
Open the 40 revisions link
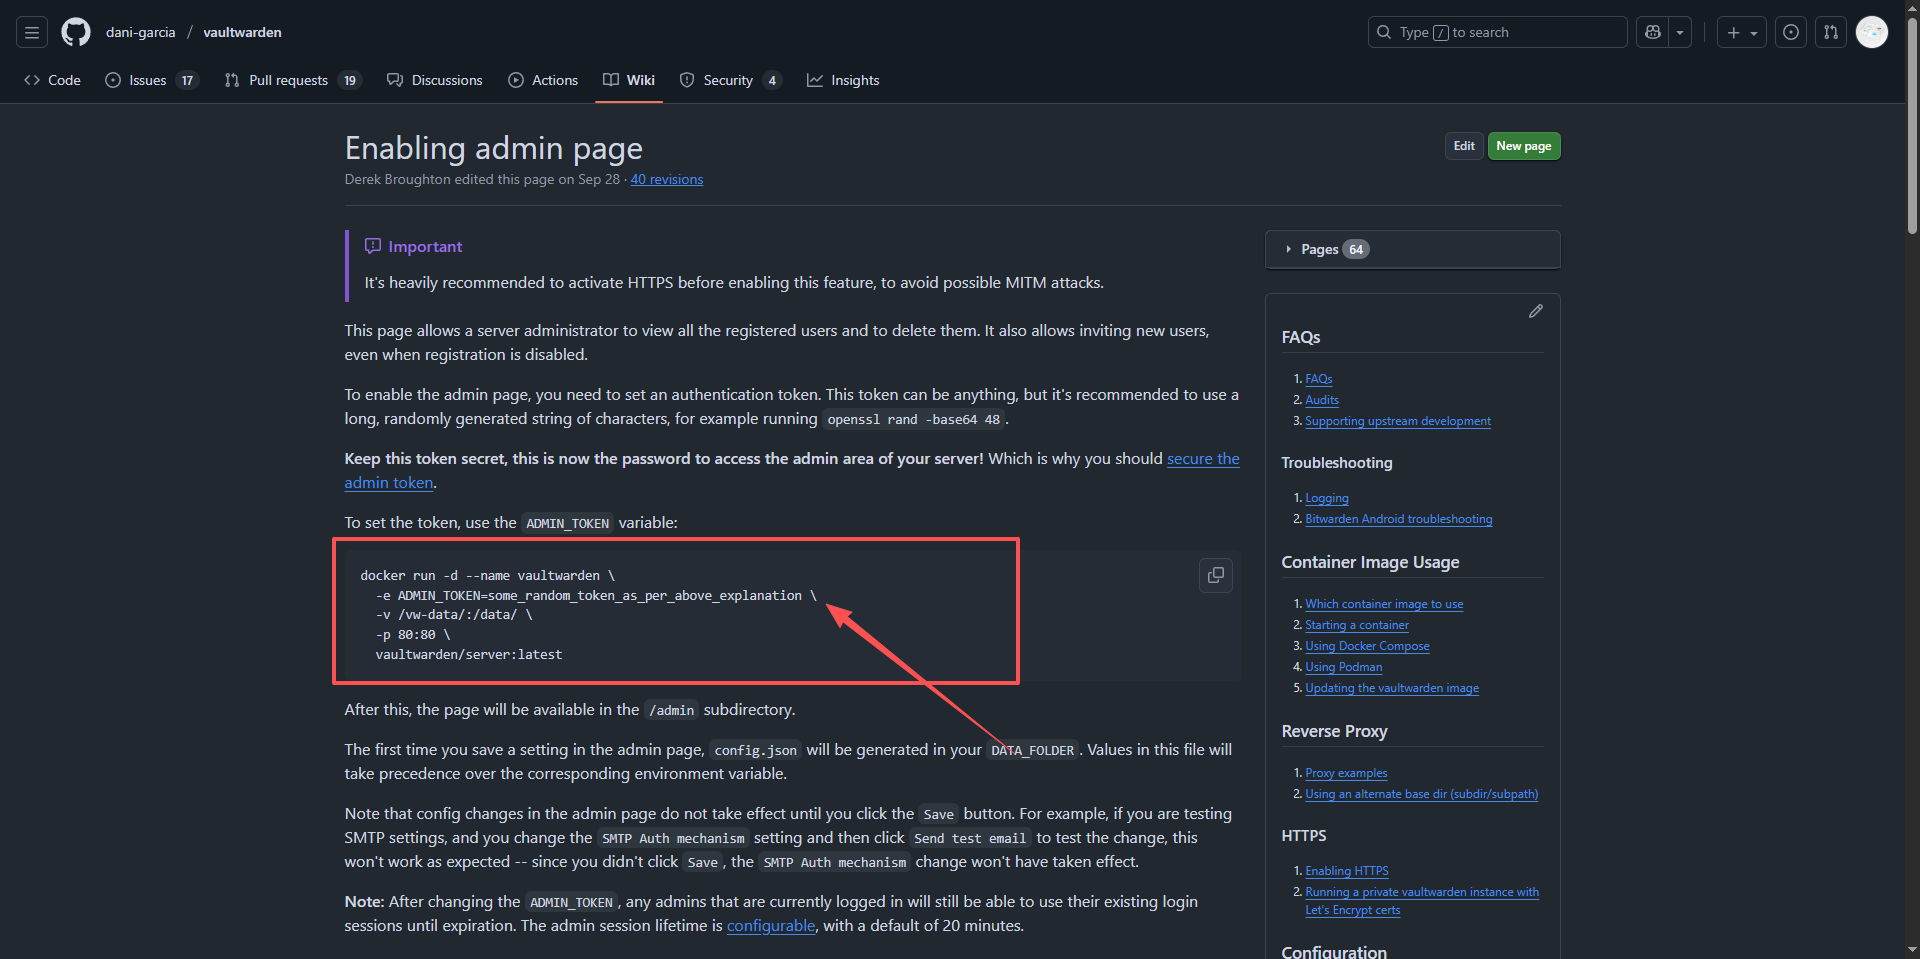(666, 179)
